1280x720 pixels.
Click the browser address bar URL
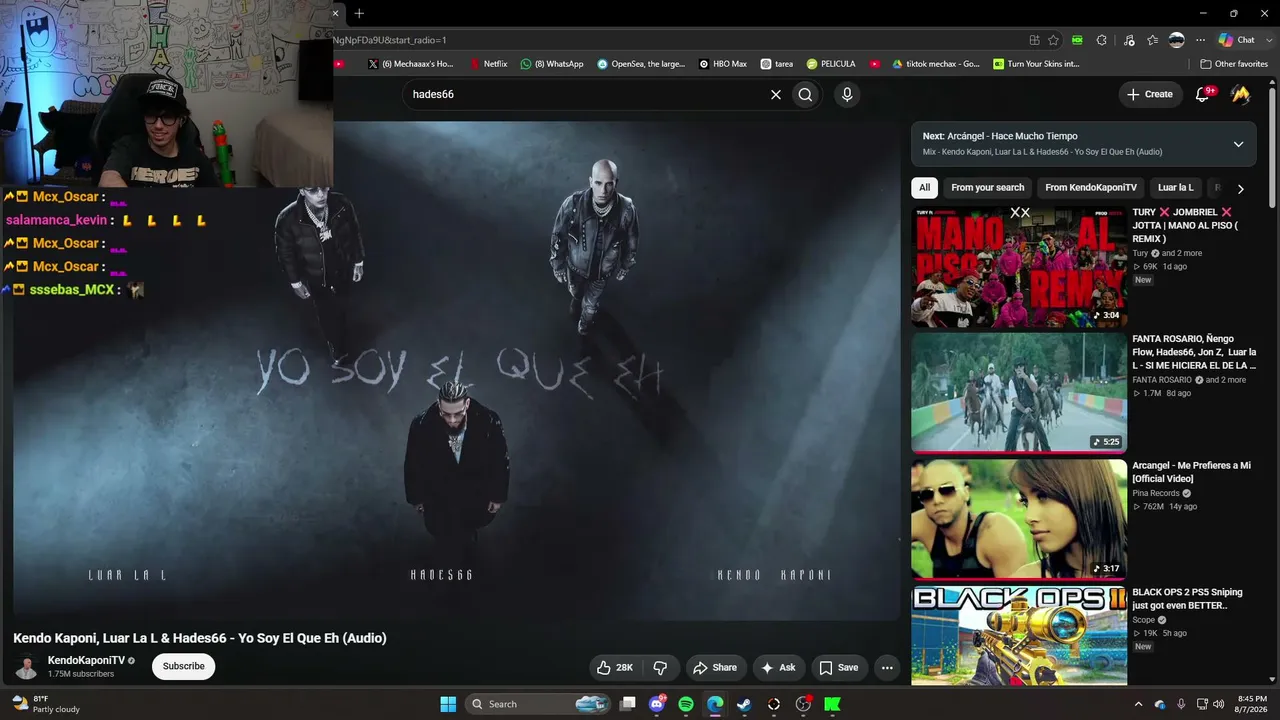390,40
